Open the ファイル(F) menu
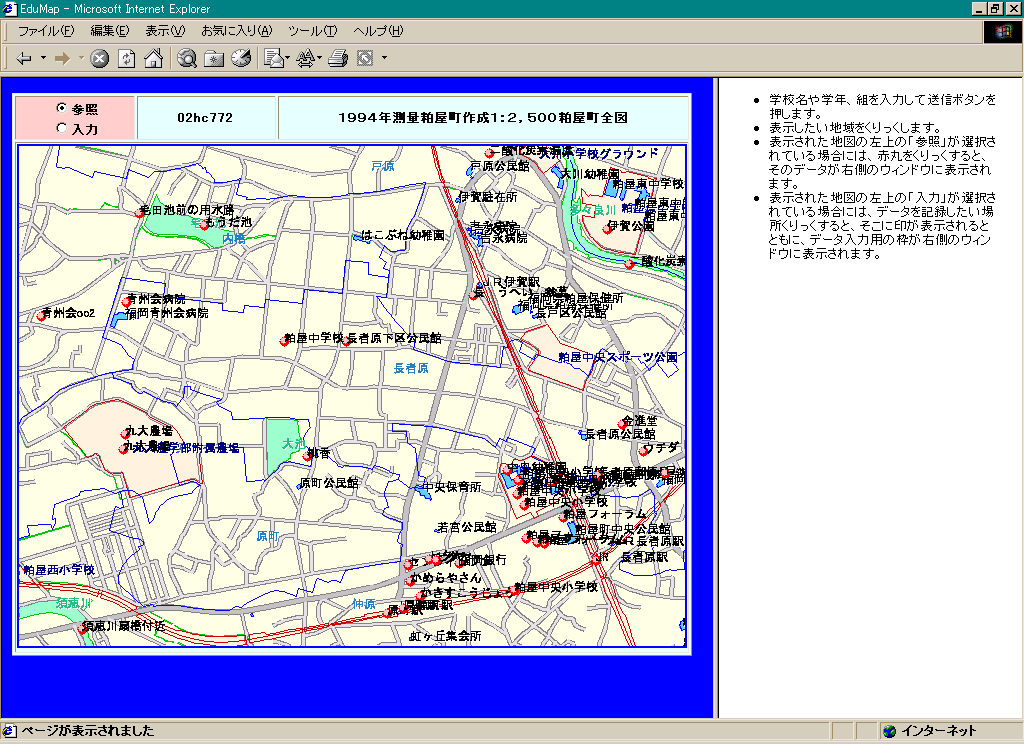Screen dimensions: 1024x744 [45, 31]
